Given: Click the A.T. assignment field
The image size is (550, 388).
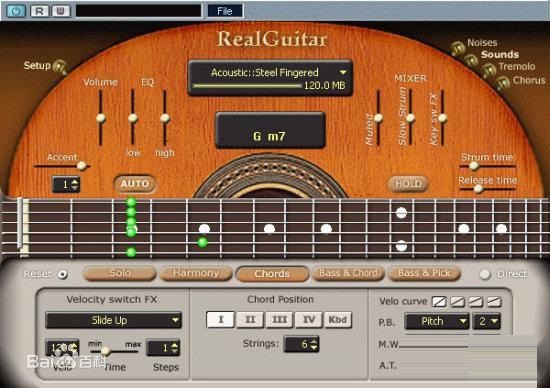Looking at the screenshot, I should (x=468, y=366).
